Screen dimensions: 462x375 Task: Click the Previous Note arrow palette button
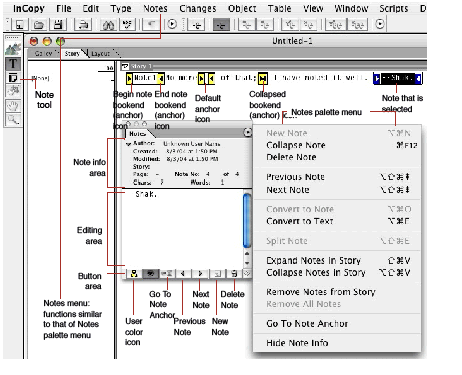[x=182, y=274]
